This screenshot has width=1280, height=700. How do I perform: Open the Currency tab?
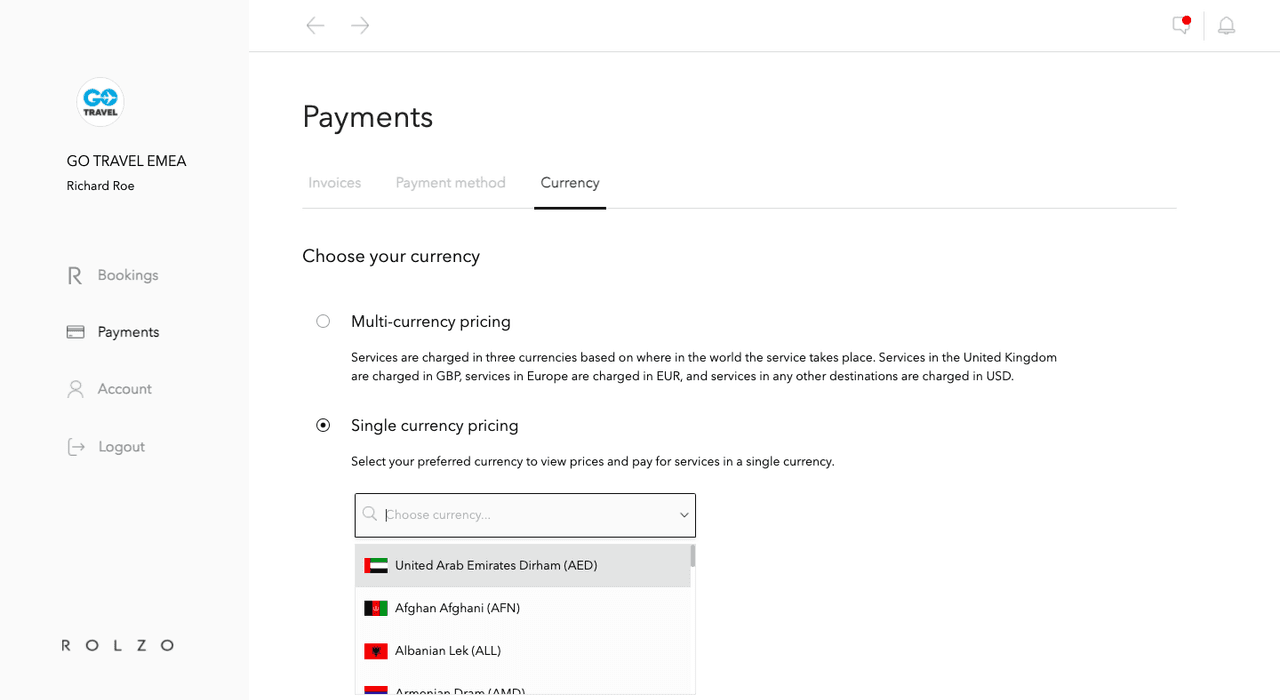(570, 183)
